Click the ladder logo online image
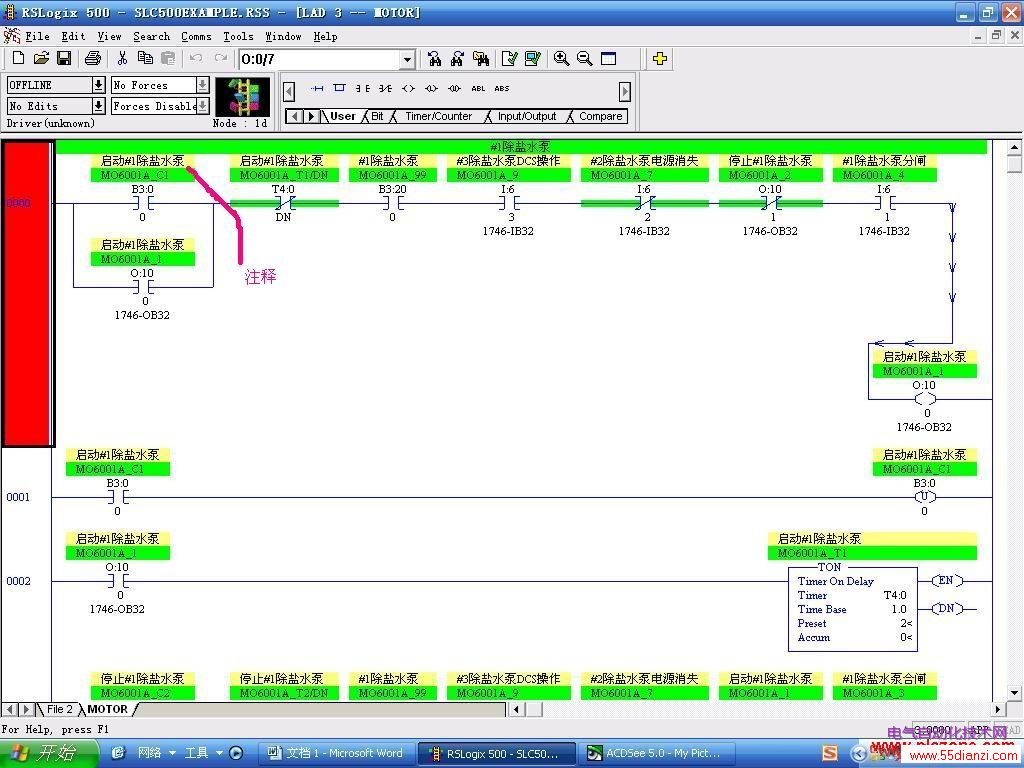The image size is (1024, 768). point(242,97)
